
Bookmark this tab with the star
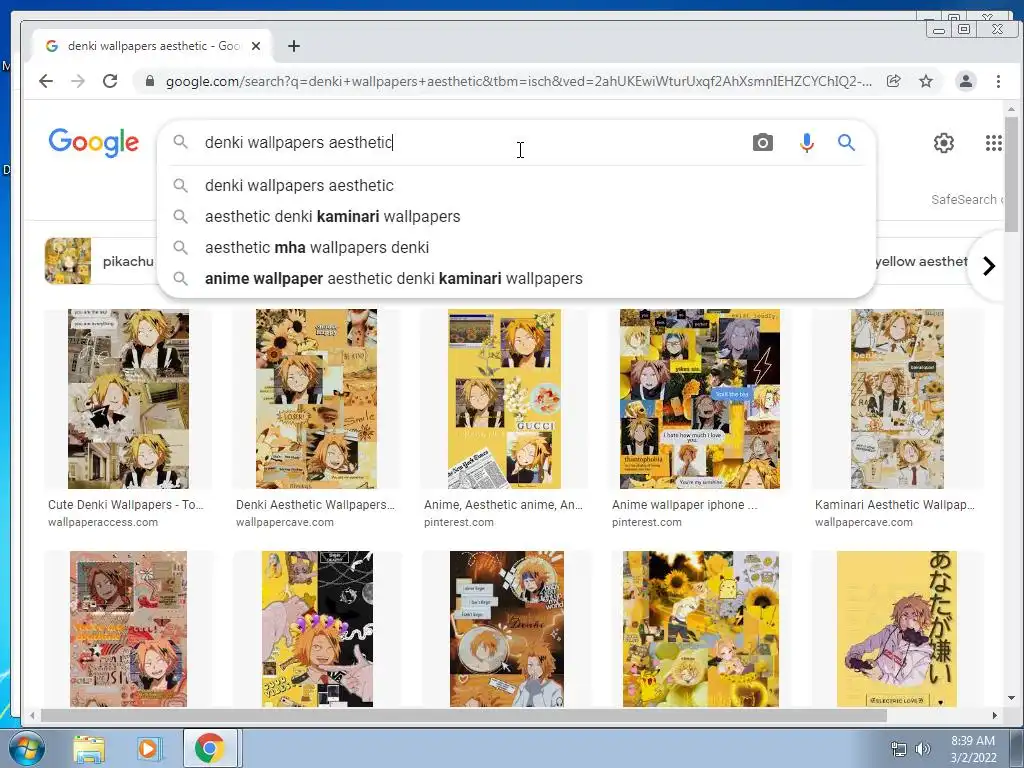tap(925, 81)
